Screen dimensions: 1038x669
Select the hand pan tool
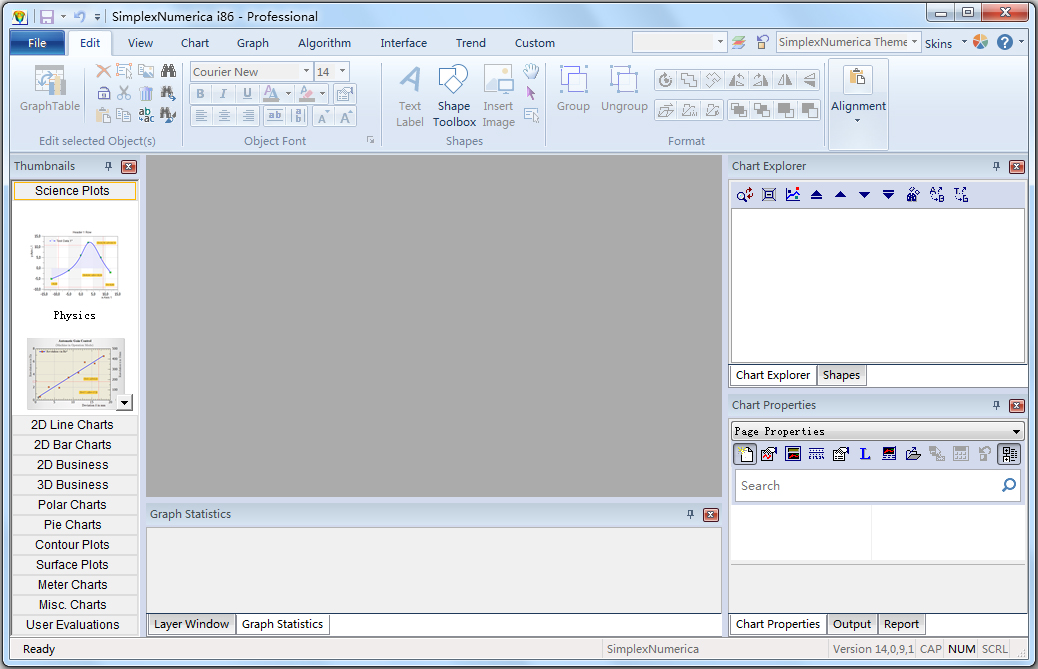pyautogui.click(x=531, y=71)
